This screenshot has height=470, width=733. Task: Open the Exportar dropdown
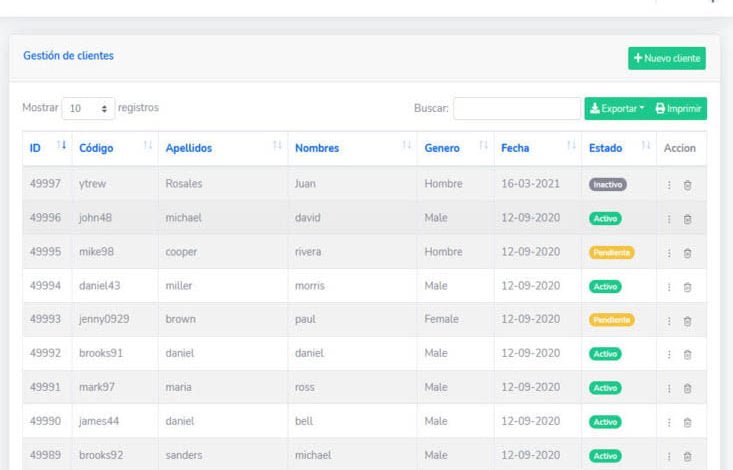[617, 108]
